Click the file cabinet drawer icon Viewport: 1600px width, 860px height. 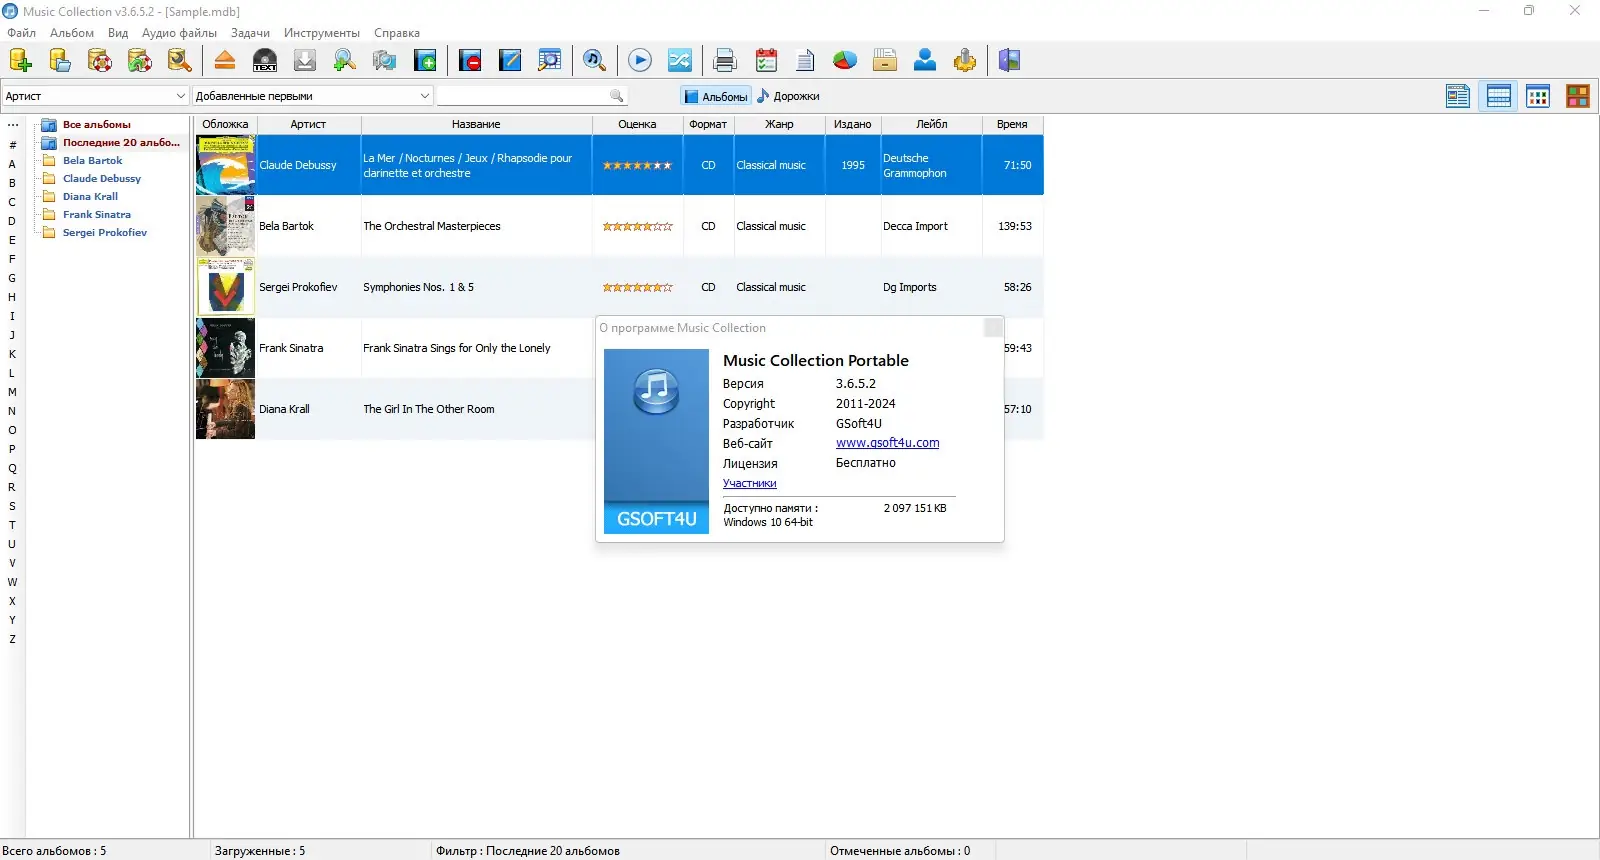[x=885, y=60]
